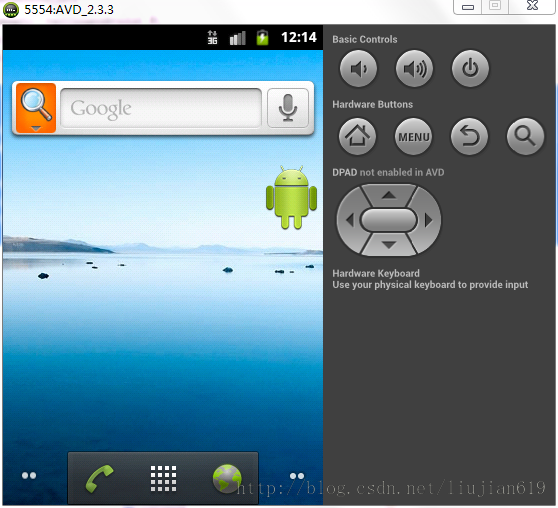Tap the right home screen page dots
The height and width of the screenshot is (508, 558).
click(x=297, y=476)
